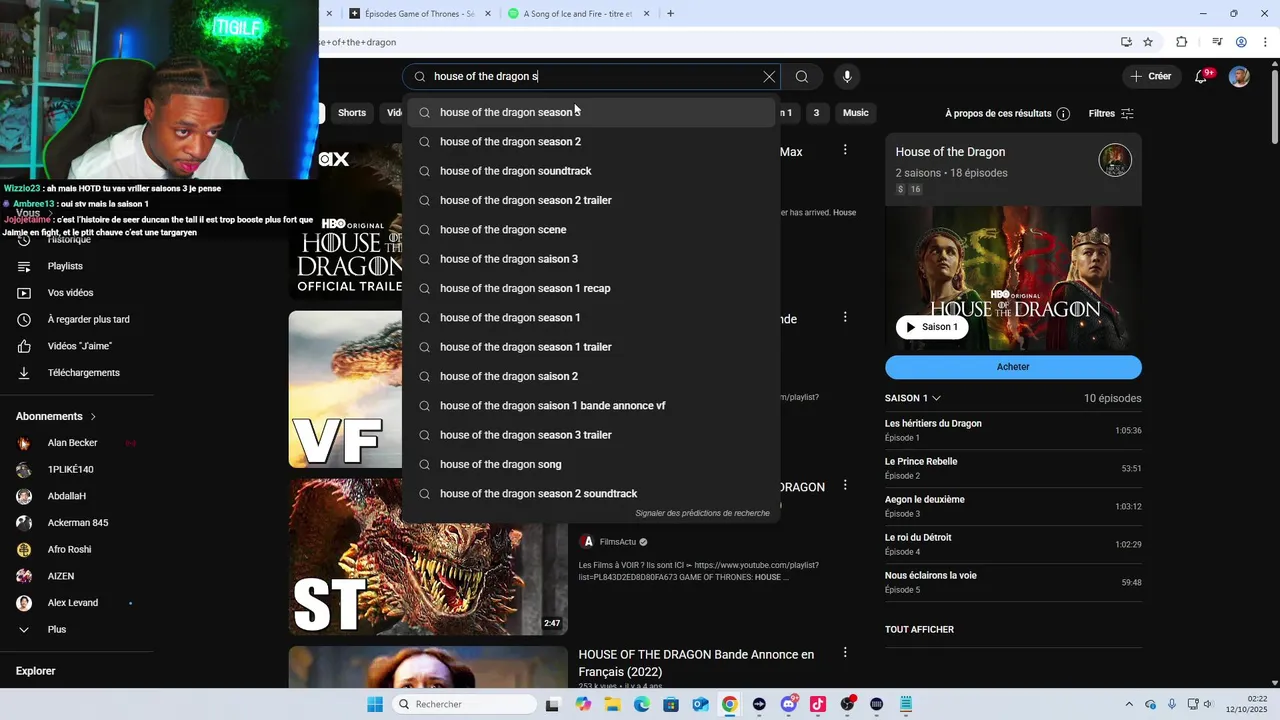
Task: Open the Filtres options
Action: (x=1111, y=113)
